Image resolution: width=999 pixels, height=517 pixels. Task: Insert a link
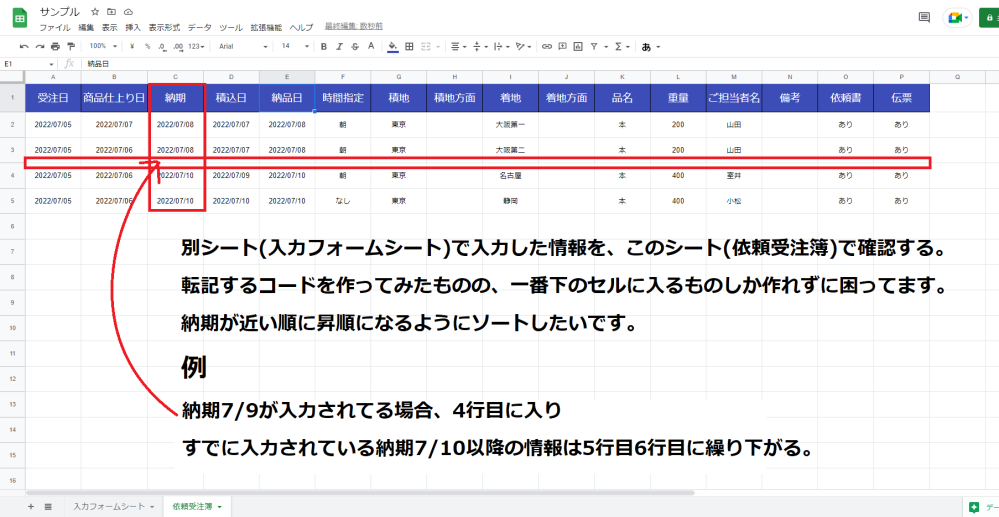547,47
